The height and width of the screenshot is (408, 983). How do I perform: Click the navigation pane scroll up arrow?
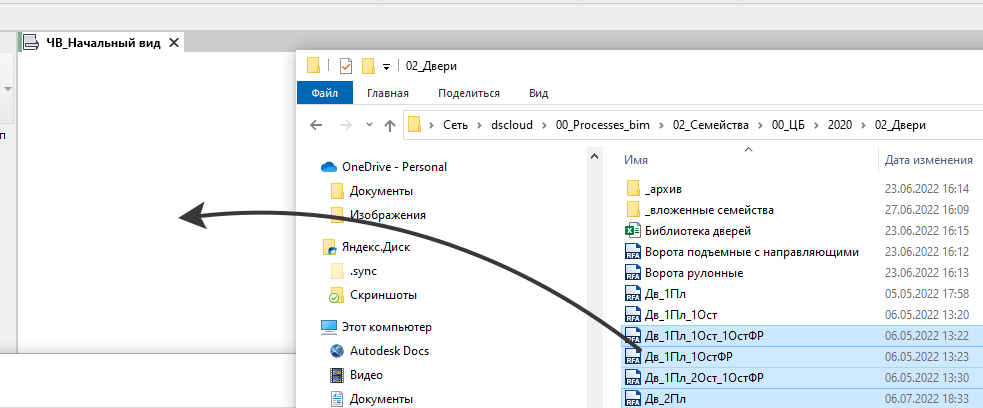(595, 157)
